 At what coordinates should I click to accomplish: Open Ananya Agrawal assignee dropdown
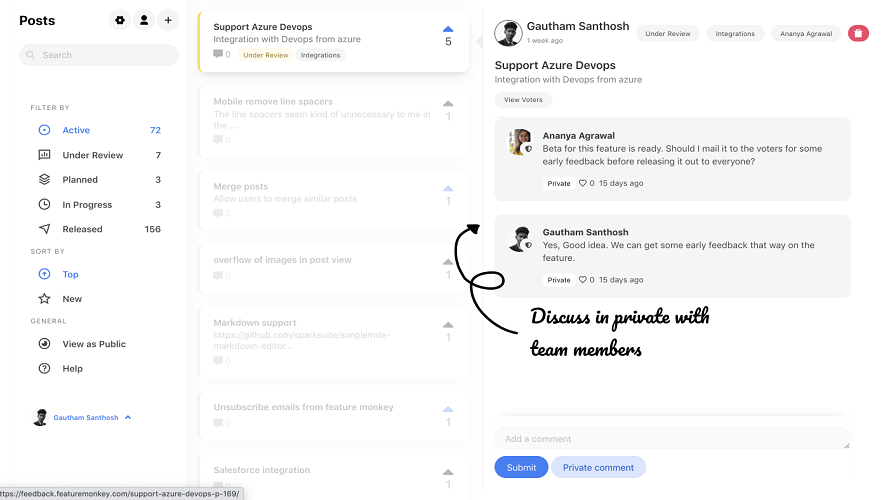806,33
